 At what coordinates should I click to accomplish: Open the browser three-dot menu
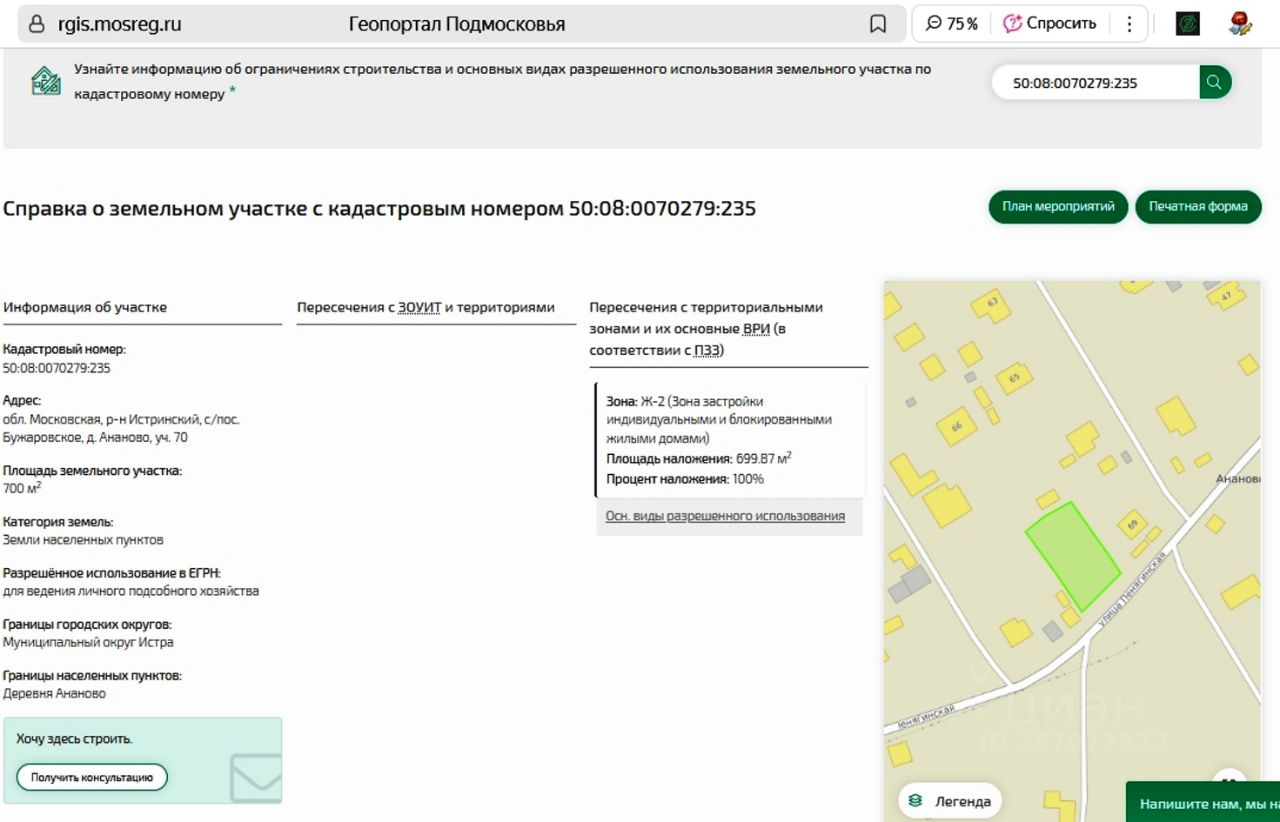pos(1129,24)
